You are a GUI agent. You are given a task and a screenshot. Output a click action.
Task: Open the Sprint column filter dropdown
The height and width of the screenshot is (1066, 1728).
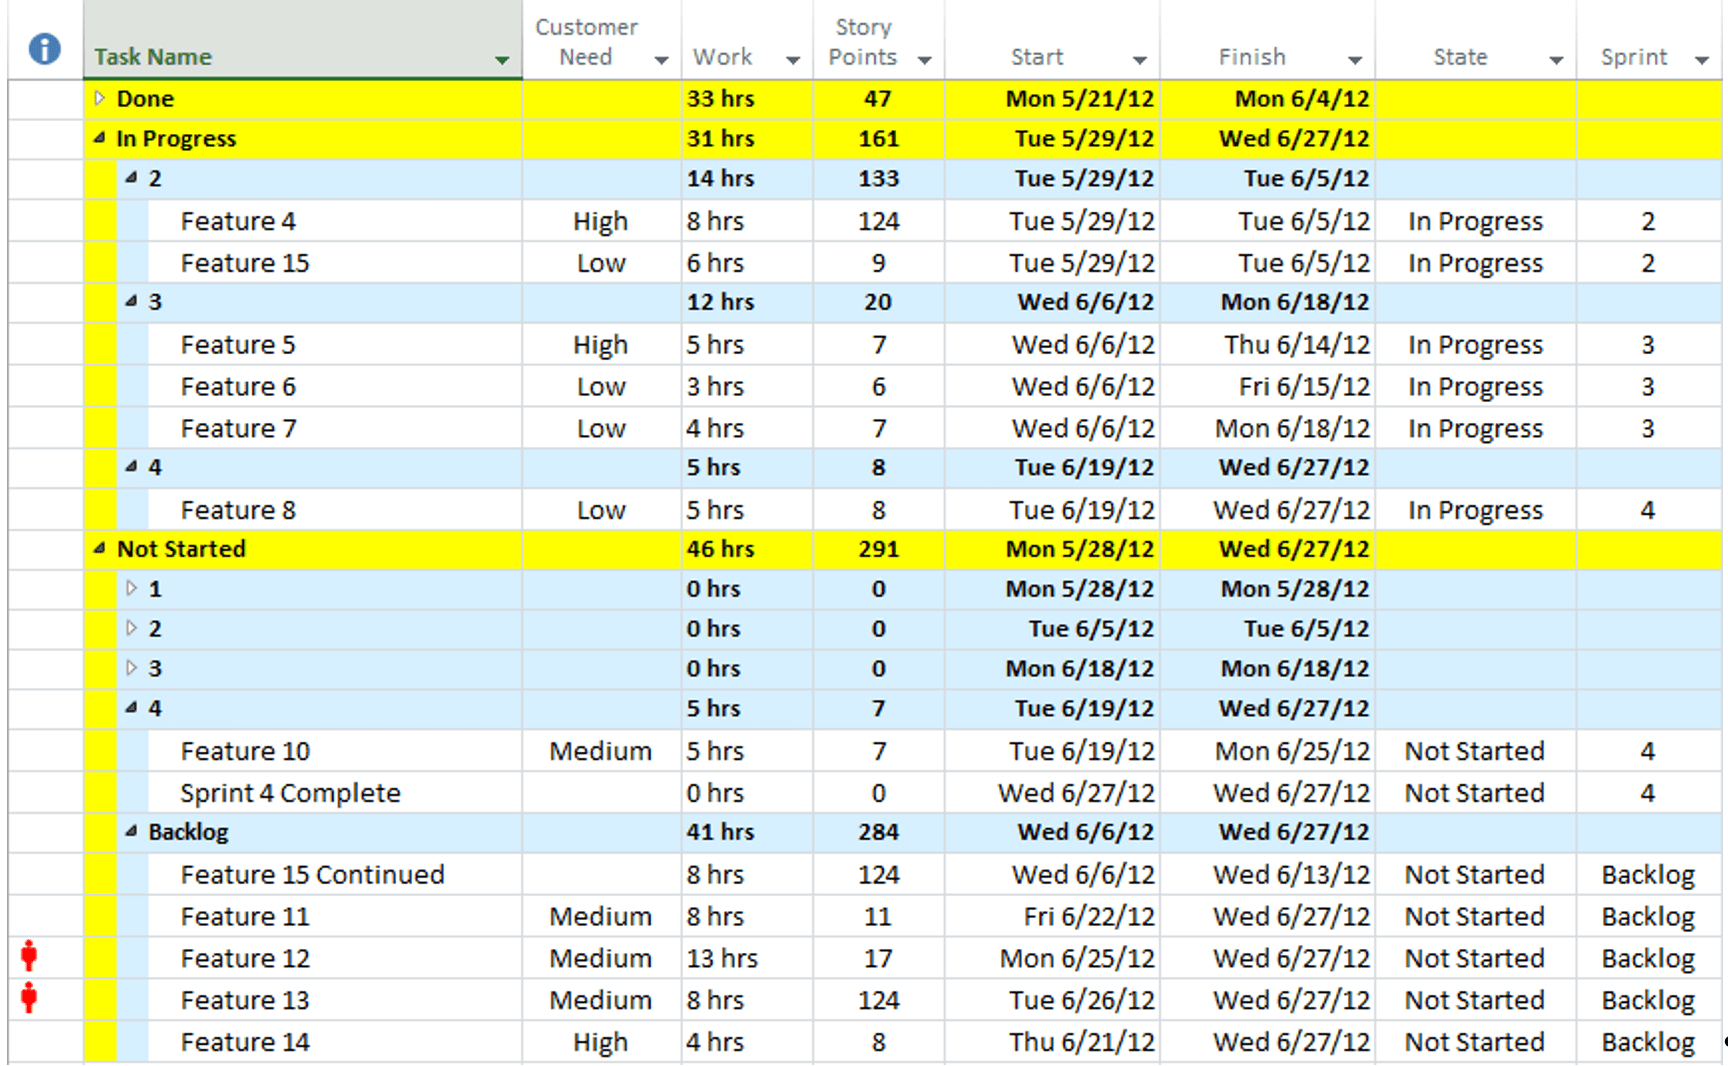[1702, 60]
